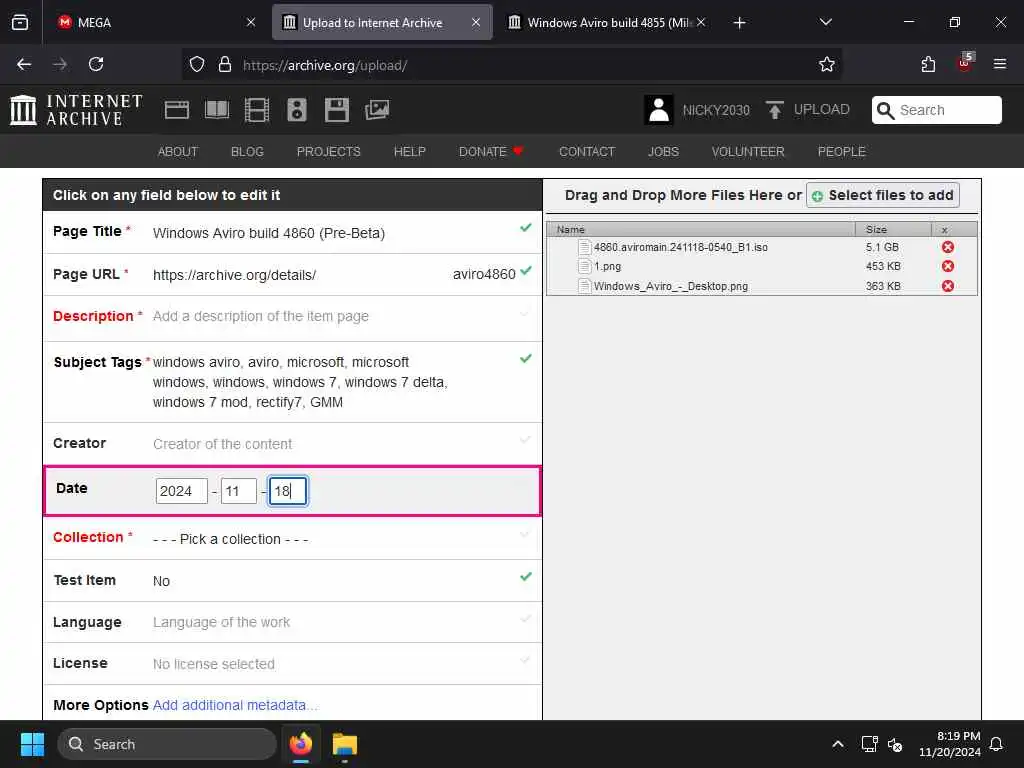
Task: Open the Firefox View icon
Action: pyautogui.click(x=20, y=22)
